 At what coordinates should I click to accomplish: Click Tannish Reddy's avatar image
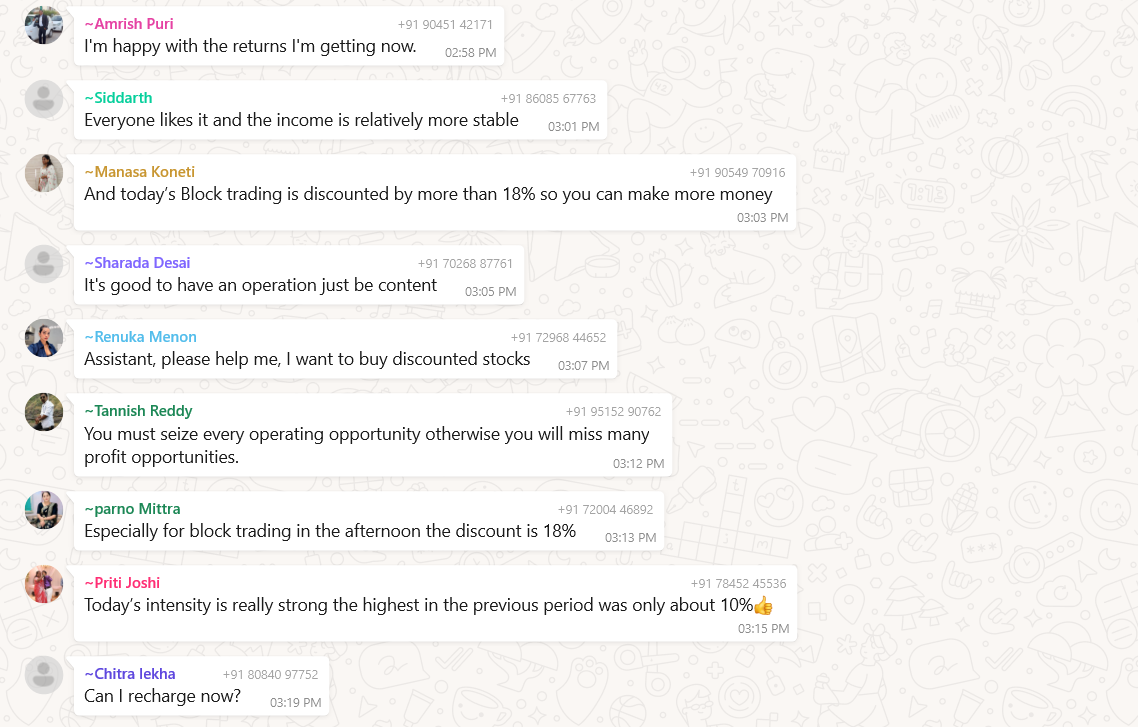click(x=44, y=412)
